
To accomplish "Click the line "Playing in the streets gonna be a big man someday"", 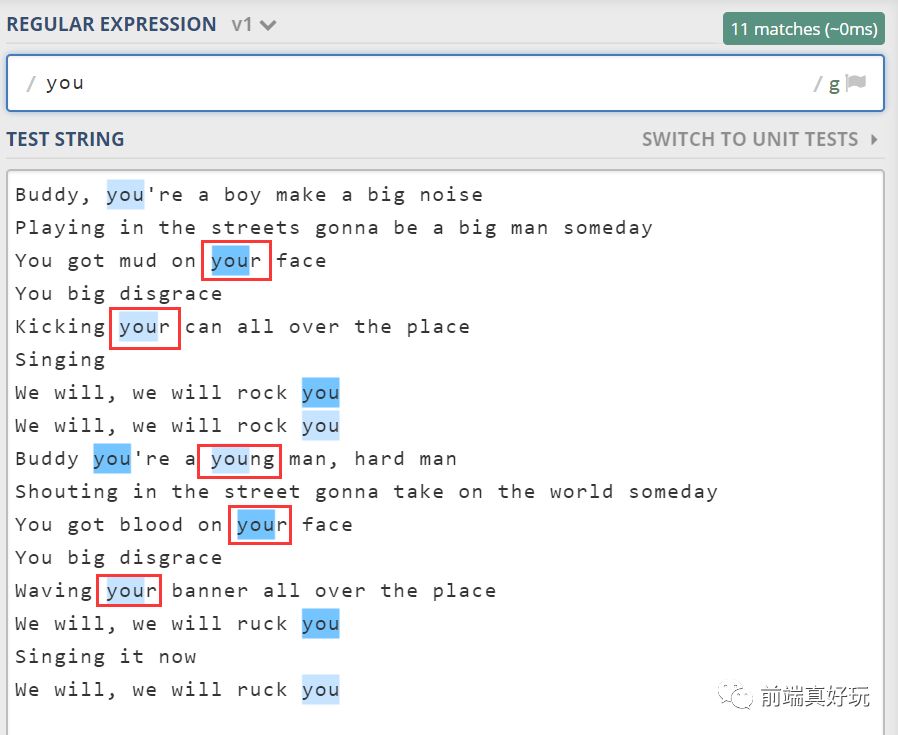I will coord(334,228).
